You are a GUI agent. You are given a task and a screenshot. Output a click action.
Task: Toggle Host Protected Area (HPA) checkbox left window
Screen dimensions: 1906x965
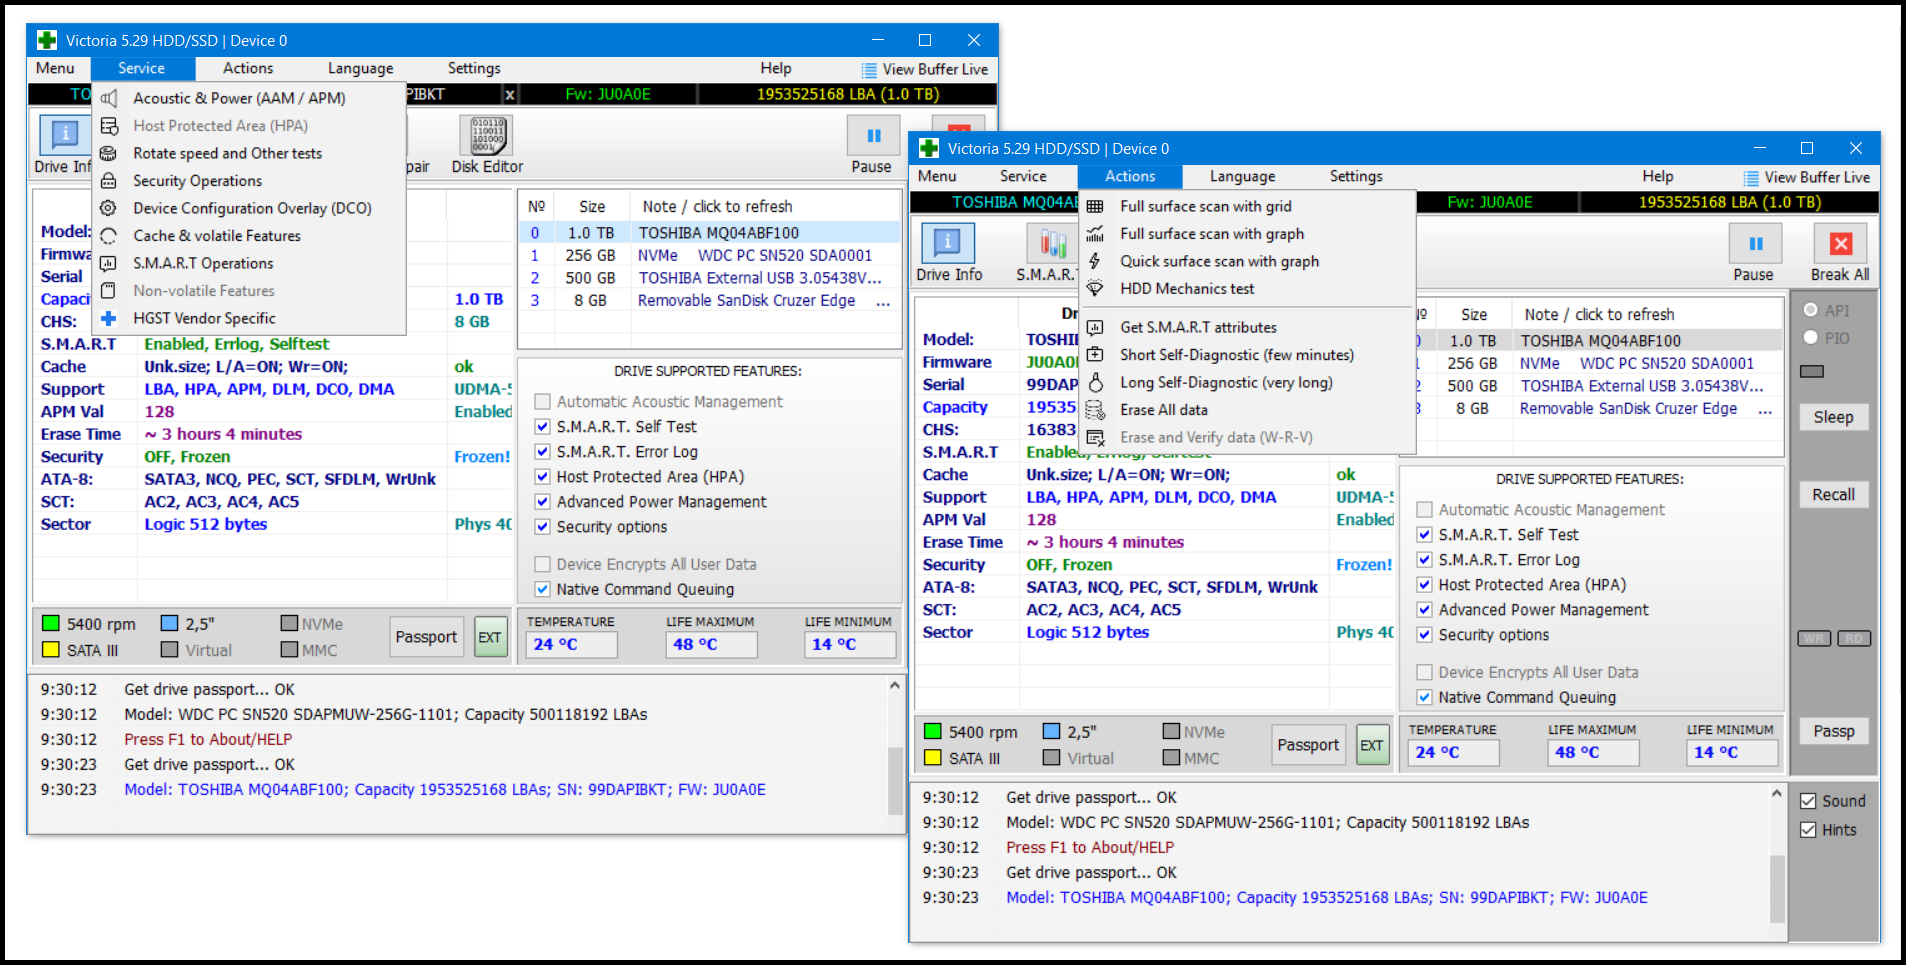(x=543, y=477)
